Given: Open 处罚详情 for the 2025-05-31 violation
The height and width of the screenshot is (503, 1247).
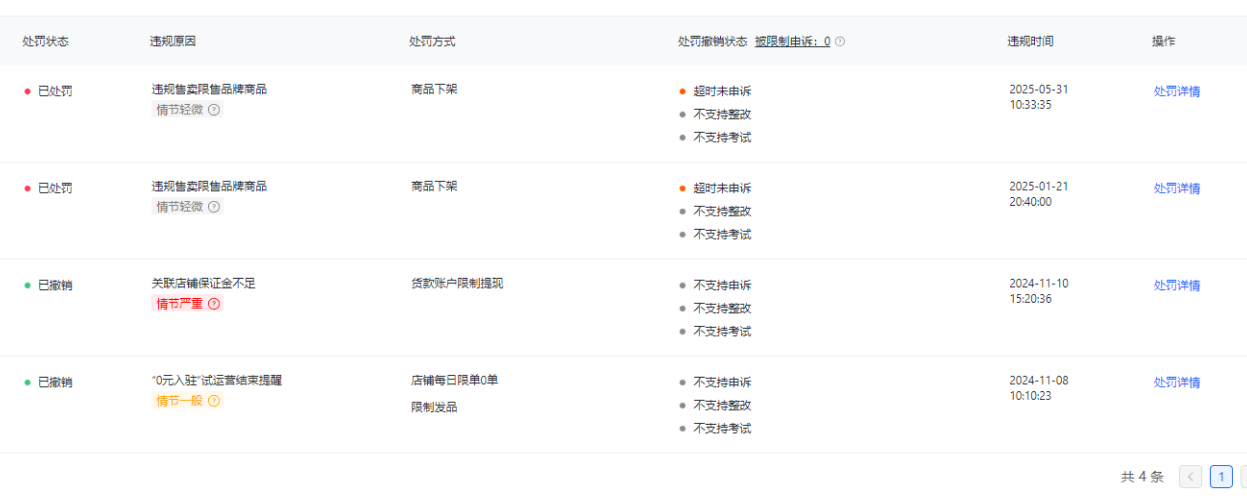Looking at the screenshot, I should click(1176, 91).
